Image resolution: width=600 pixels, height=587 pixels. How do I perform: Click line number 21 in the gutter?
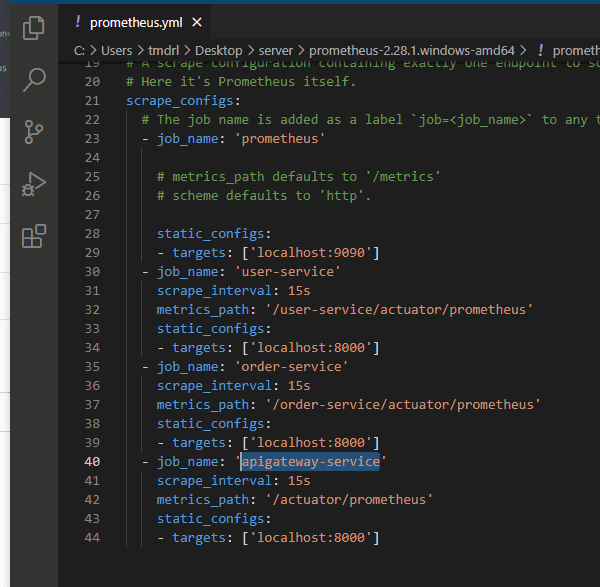[92, 101]
